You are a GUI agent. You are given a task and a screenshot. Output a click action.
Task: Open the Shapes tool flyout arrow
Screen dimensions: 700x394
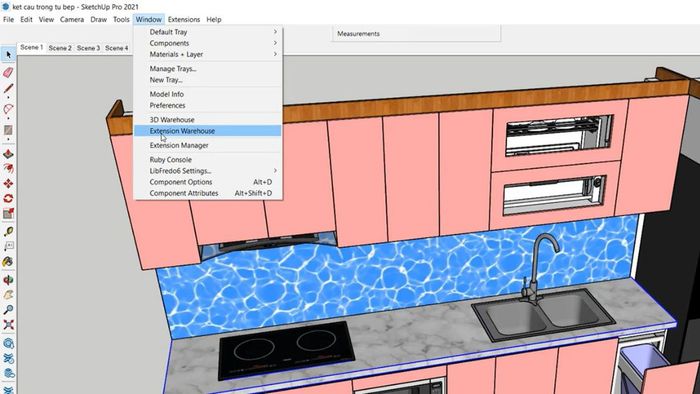(x=8, y=139)
